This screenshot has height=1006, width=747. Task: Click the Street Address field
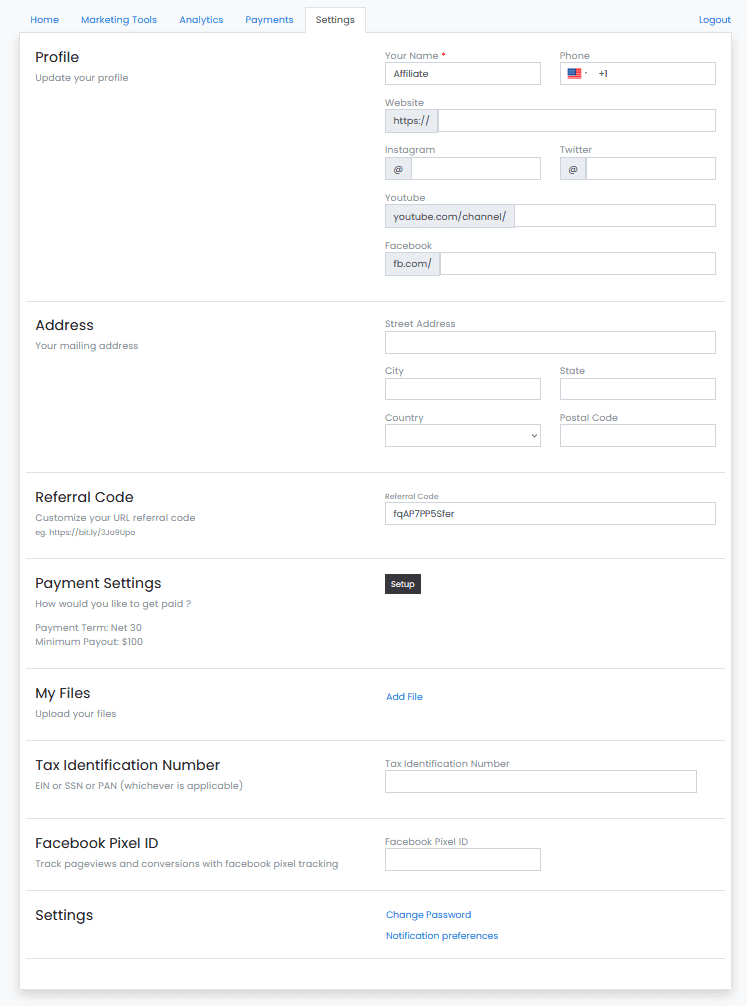click(x=550, y=342)
